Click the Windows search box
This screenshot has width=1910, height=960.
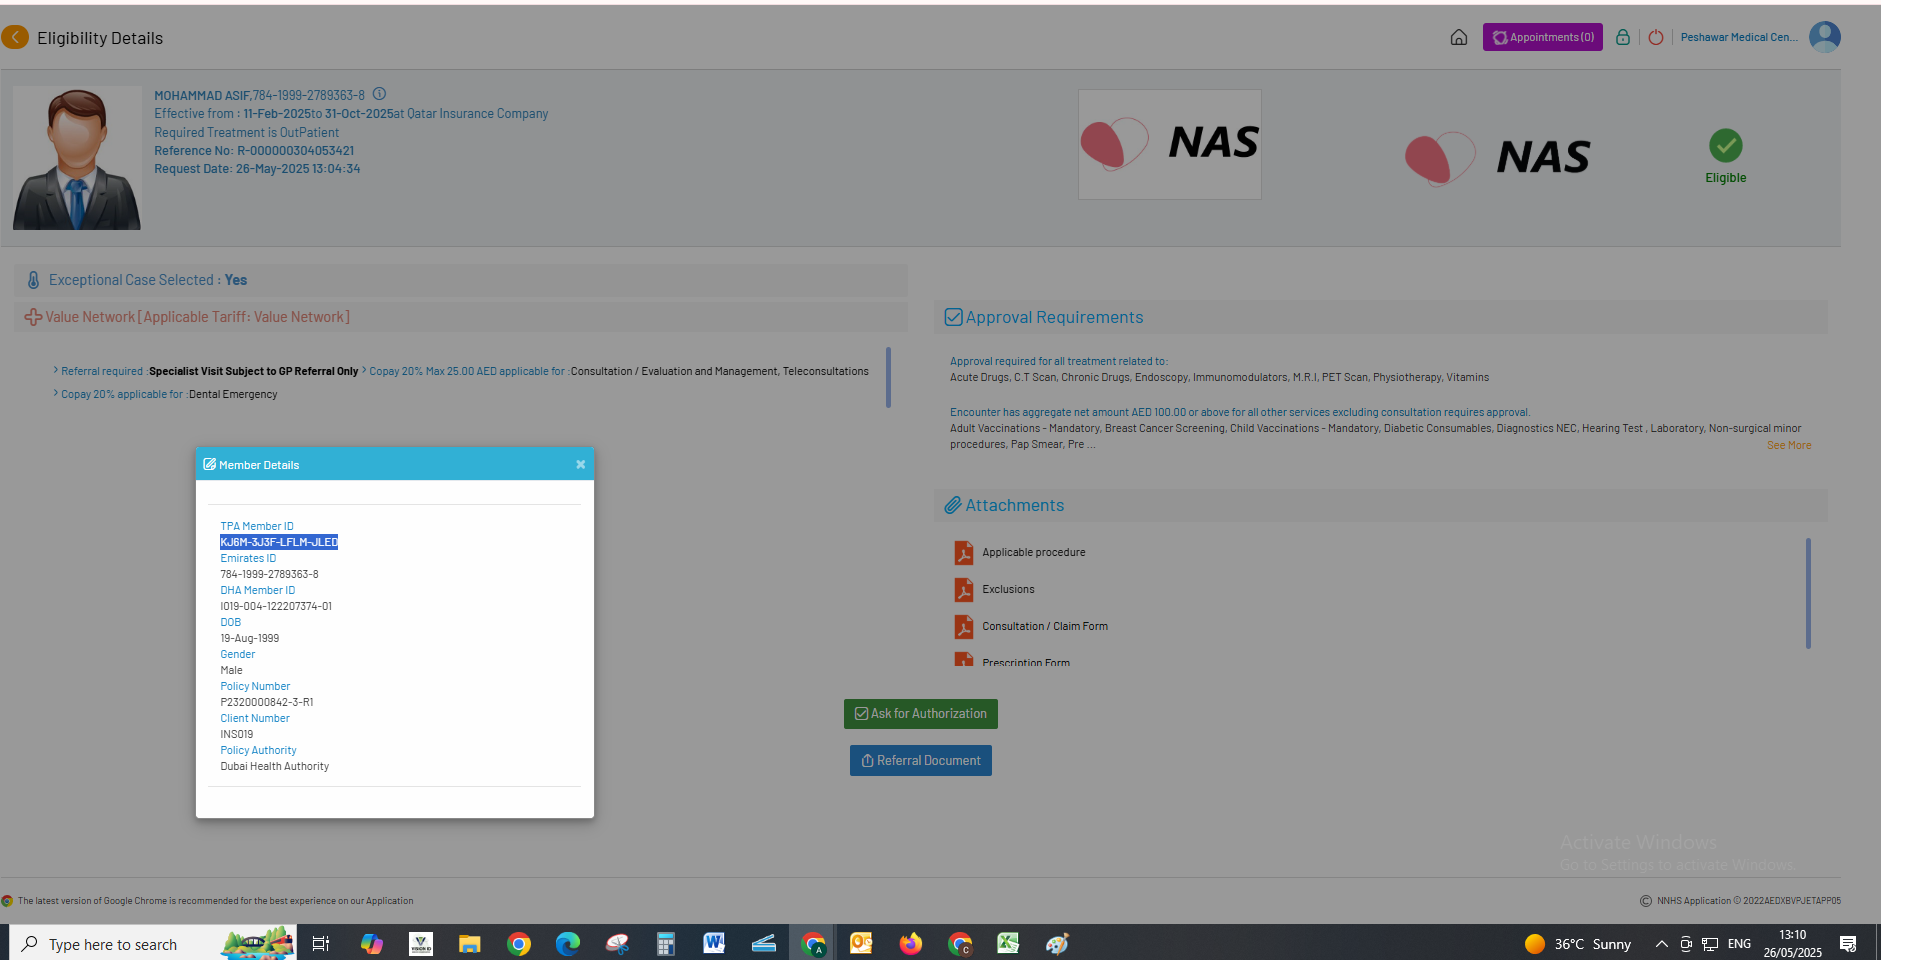pos(154,943)
